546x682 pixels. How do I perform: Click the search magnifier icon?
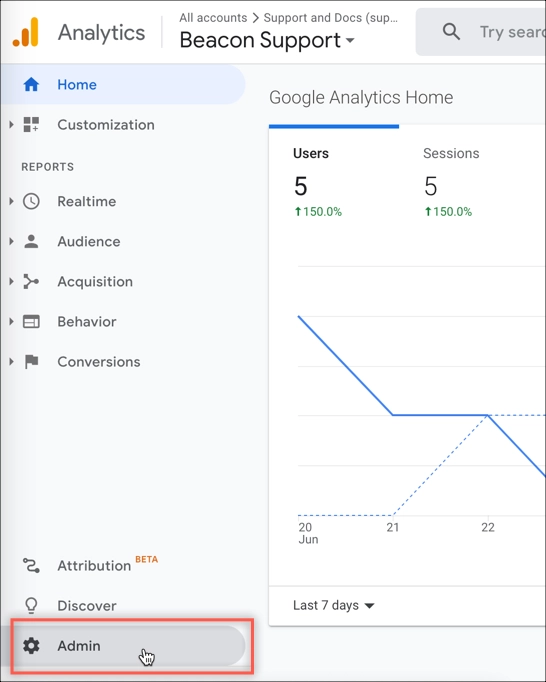tap(451, 32)
